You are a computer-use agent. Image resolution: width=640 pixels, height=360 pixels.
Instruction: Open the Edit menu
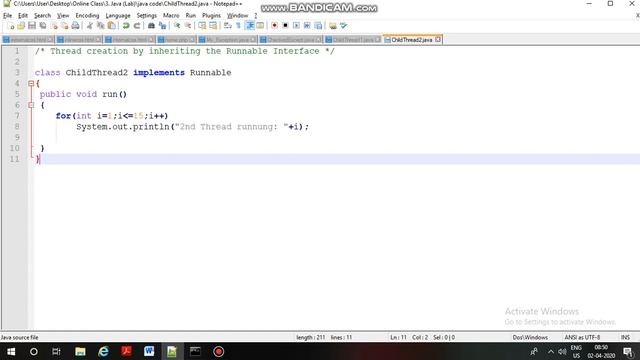[23, 16]
